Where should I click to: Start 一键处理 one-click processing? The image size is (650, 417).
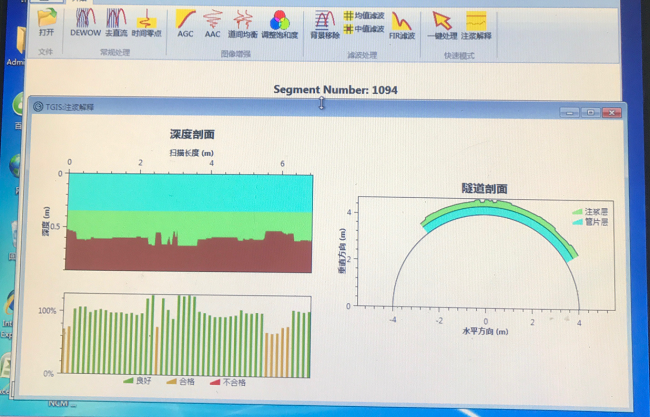(441, 21)
